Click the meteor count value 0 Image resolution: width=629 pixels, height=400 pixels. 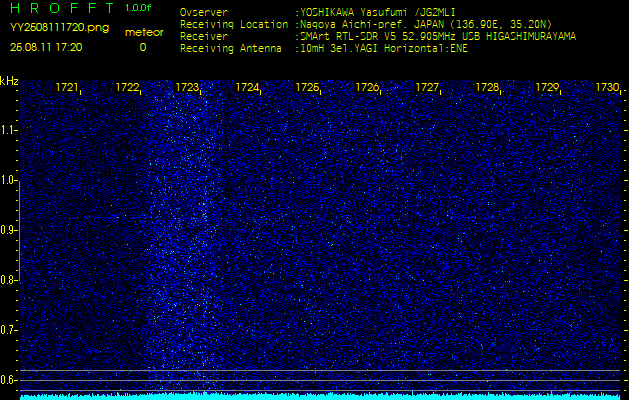pos(143,47)
